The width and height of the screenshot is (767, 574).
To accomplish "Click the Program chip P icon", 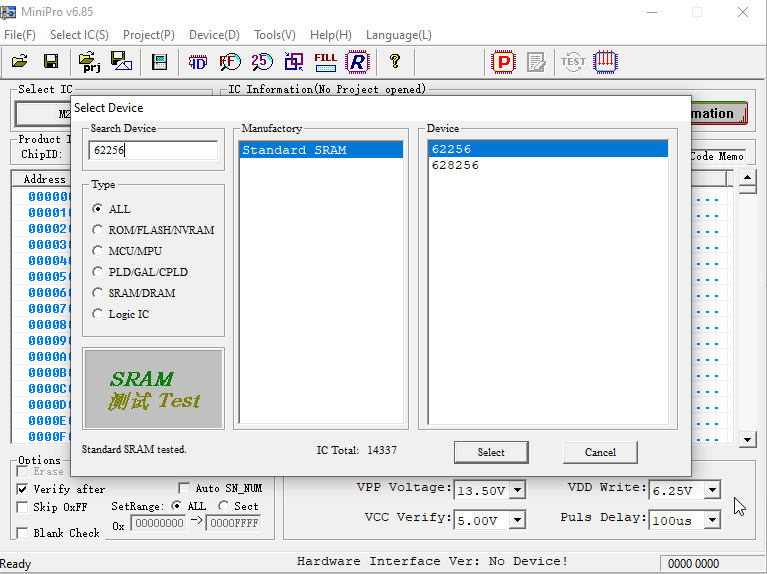I will pyautogui.click(x=504, y=62).
